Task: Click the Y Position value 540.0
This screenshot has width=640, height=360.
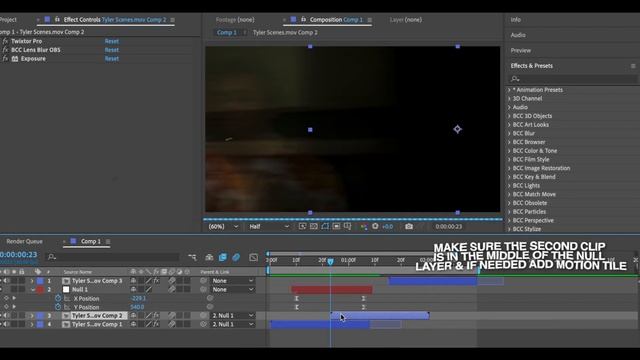Action: (x=137, y=307)
